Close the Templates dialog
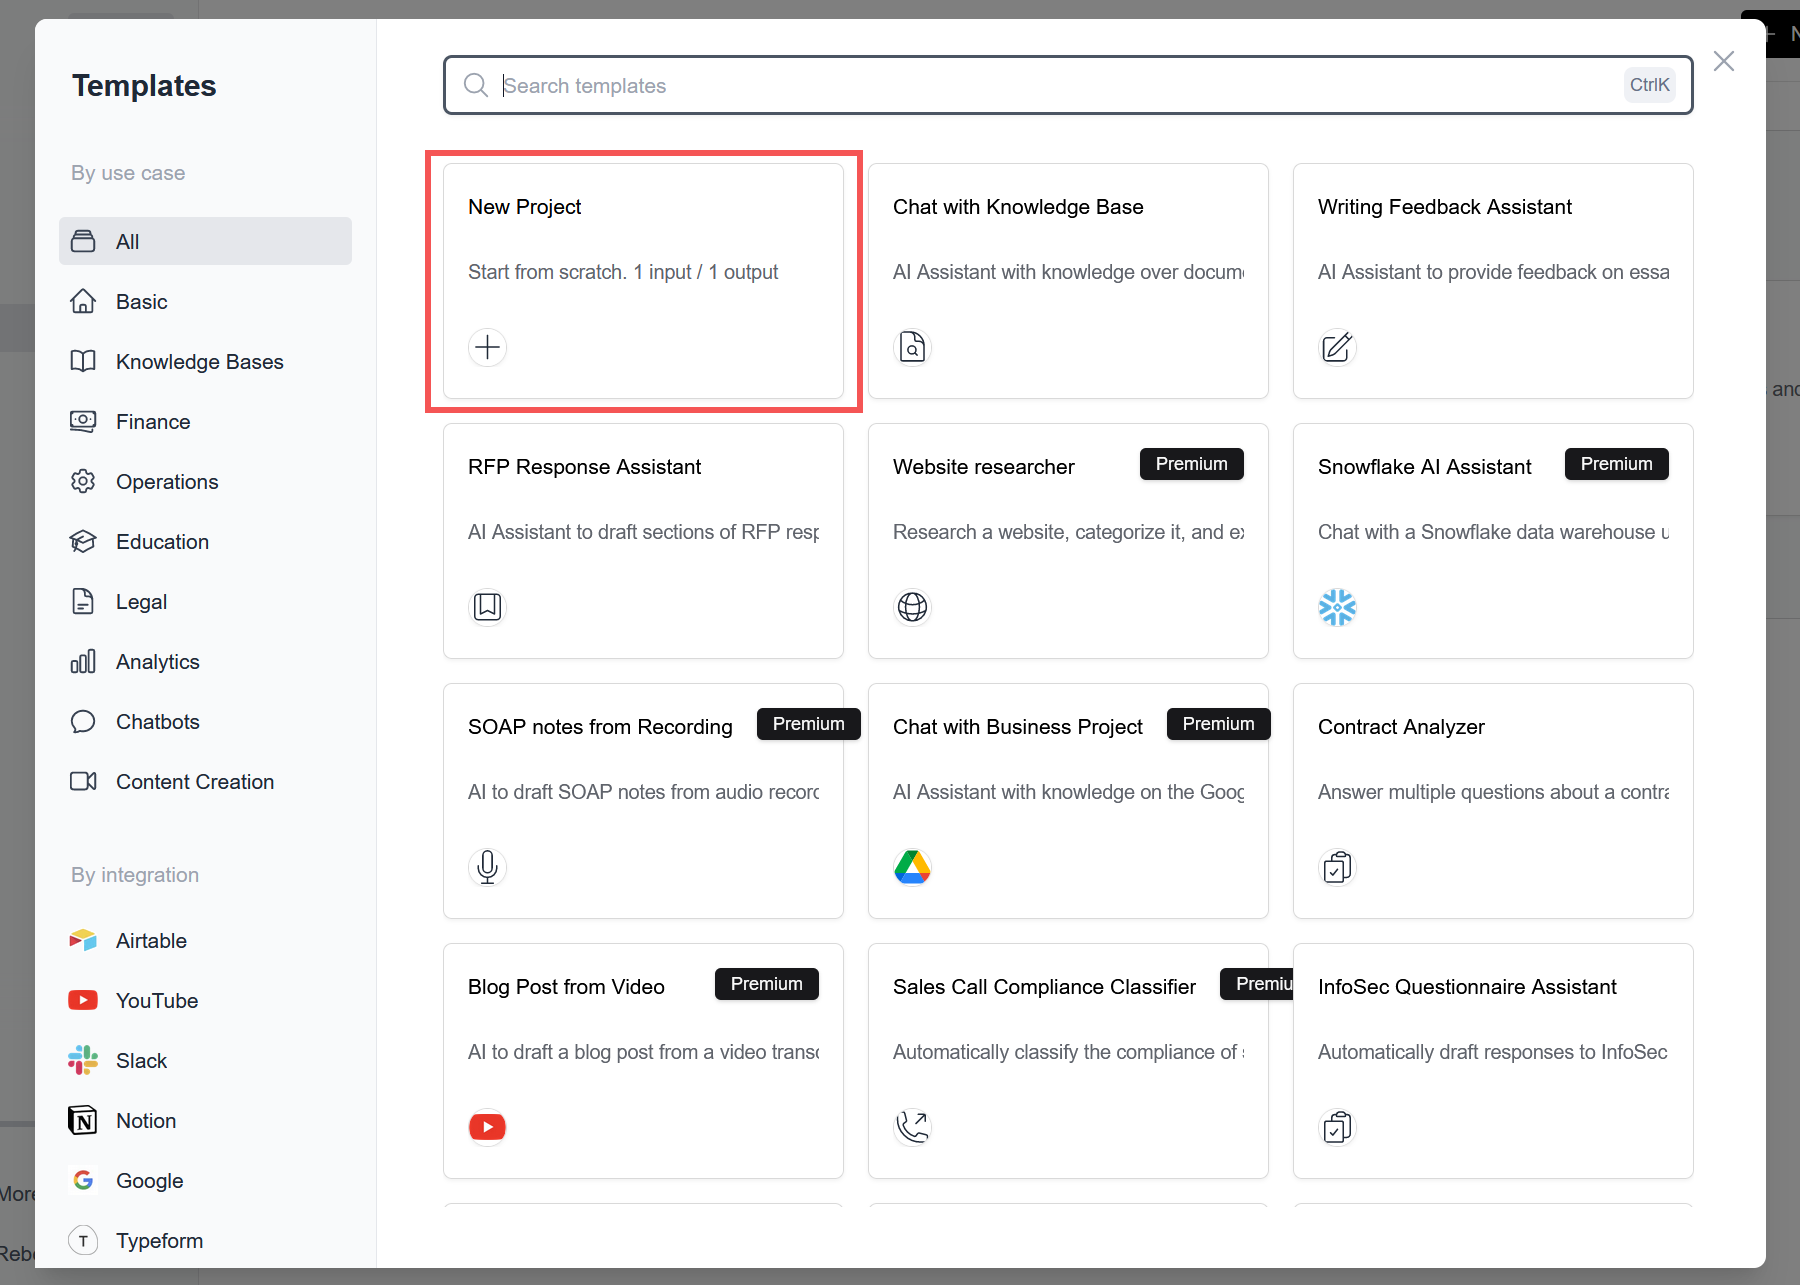 tap(1724, 61)
